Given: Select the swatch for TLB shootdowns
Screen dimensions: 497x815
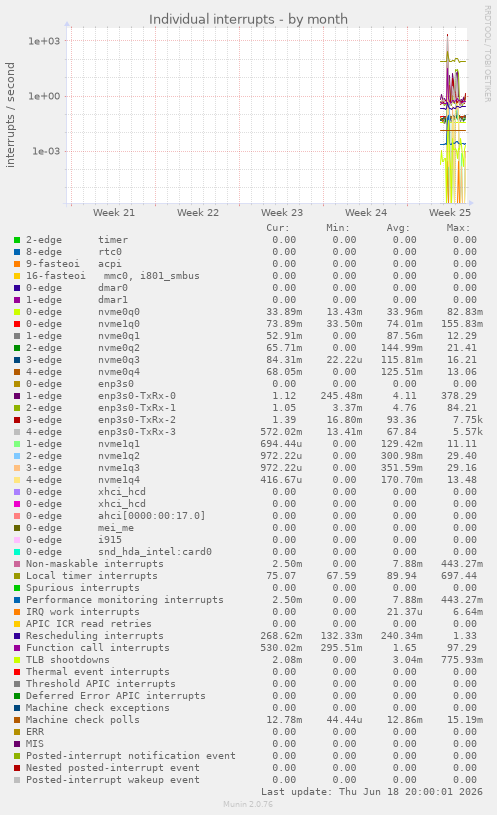Looking at the screenshot, I should [17, 660].
